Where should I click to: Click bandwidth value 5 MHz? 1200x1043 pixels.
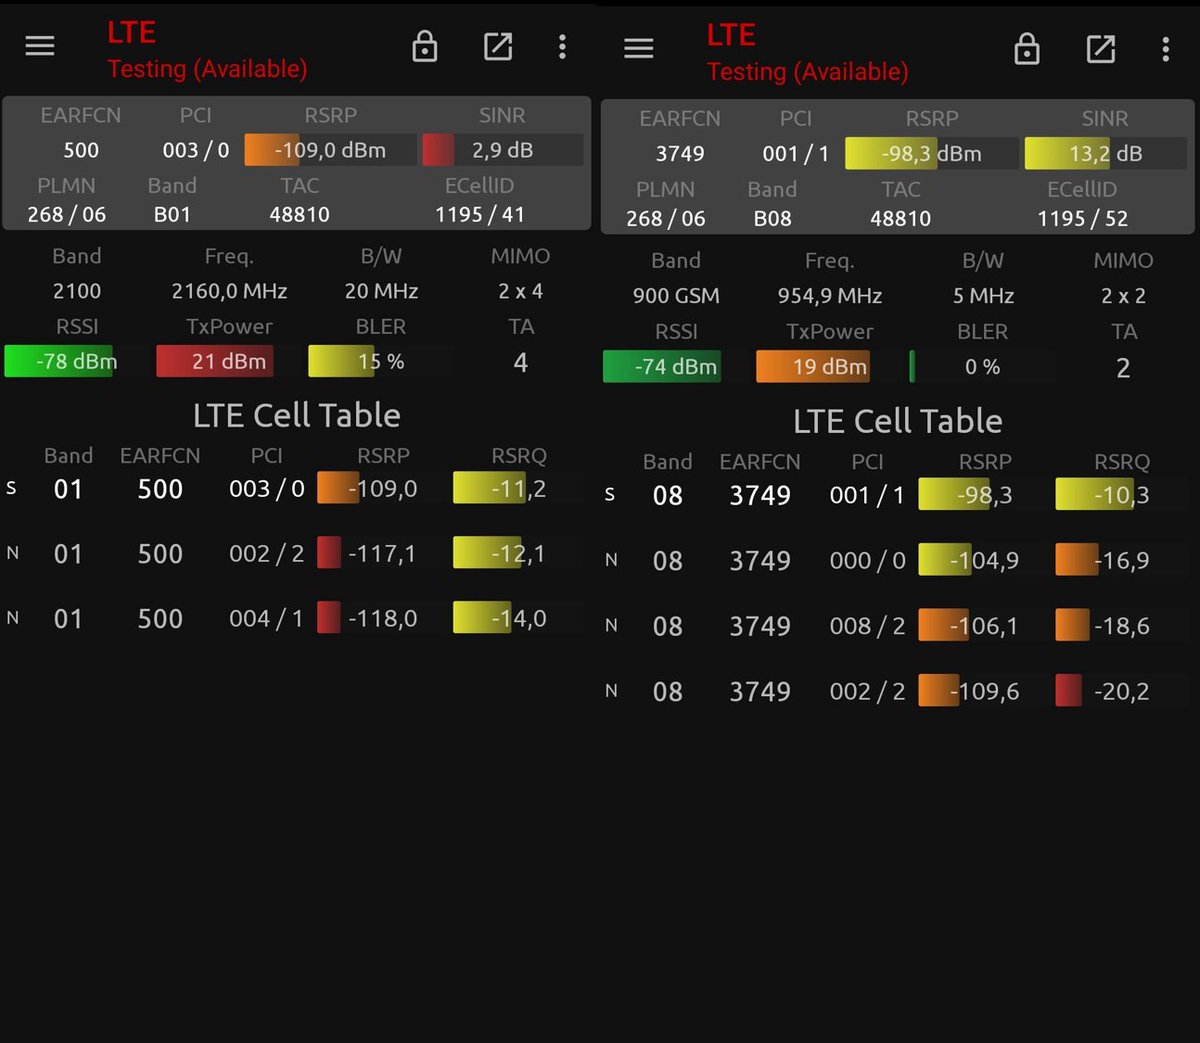983,296
